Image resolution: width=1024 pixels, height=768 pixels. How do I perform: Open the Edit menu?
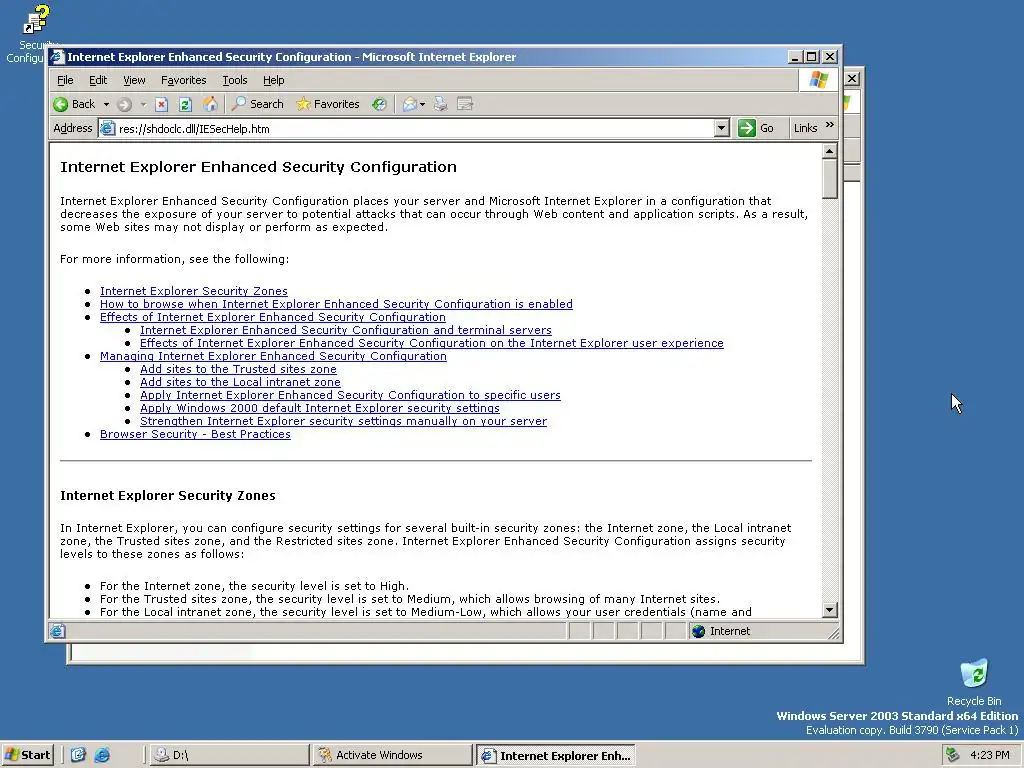(98, 80)
